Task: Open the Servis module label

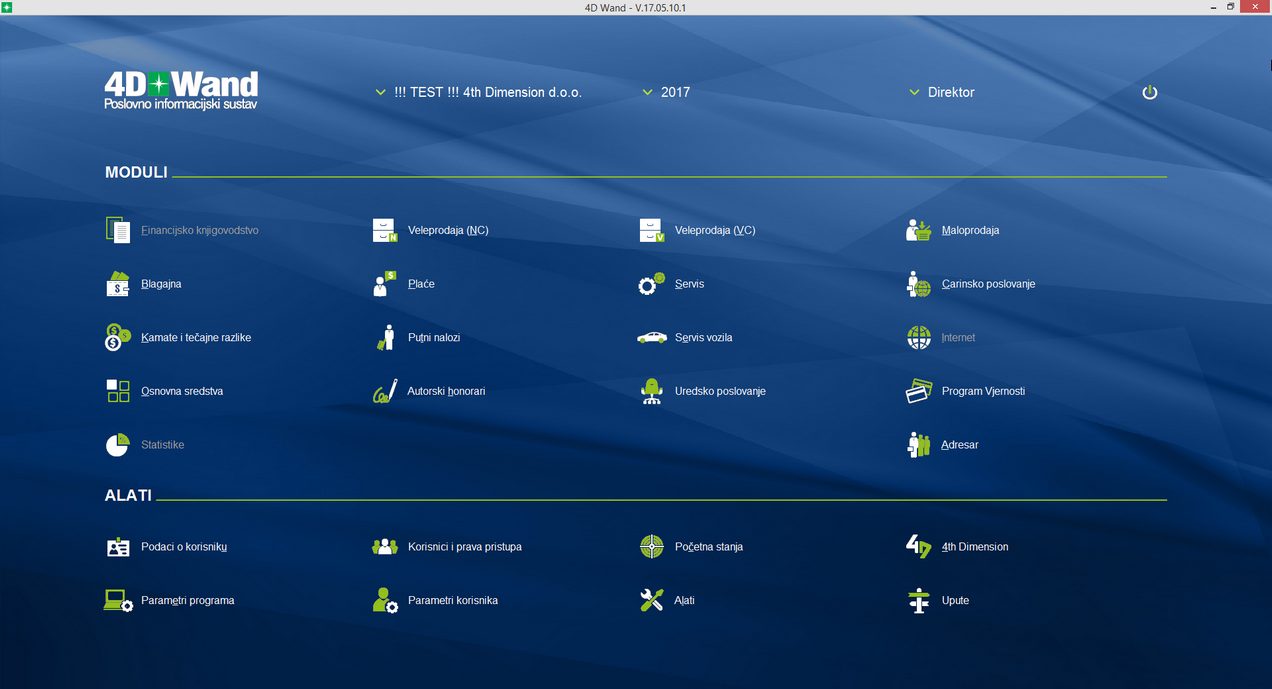Action: pos(689,284)
